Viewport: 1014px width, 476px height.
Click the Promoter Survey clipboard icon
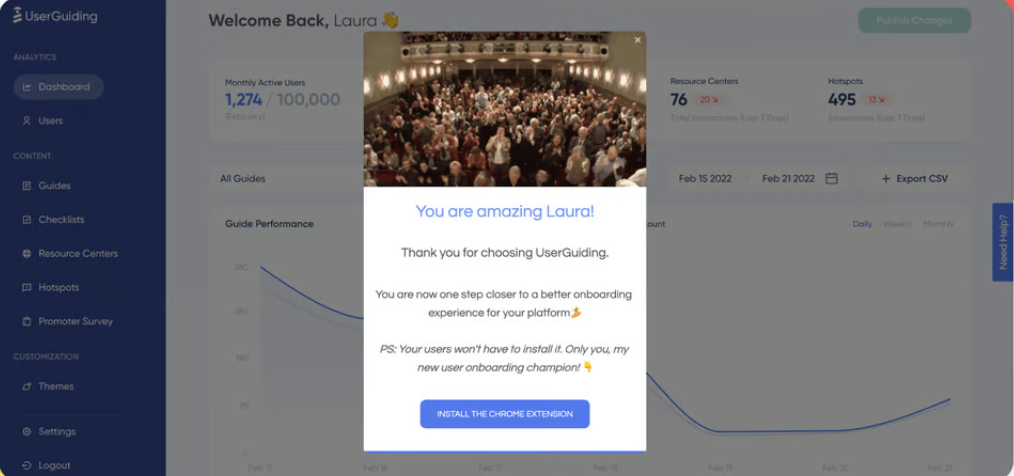[x=27, y=321]
